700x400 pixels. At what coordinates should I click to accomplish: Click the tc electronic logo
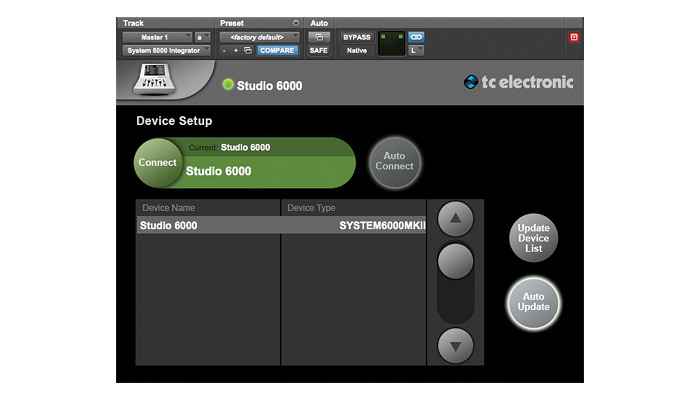(518, 82)
